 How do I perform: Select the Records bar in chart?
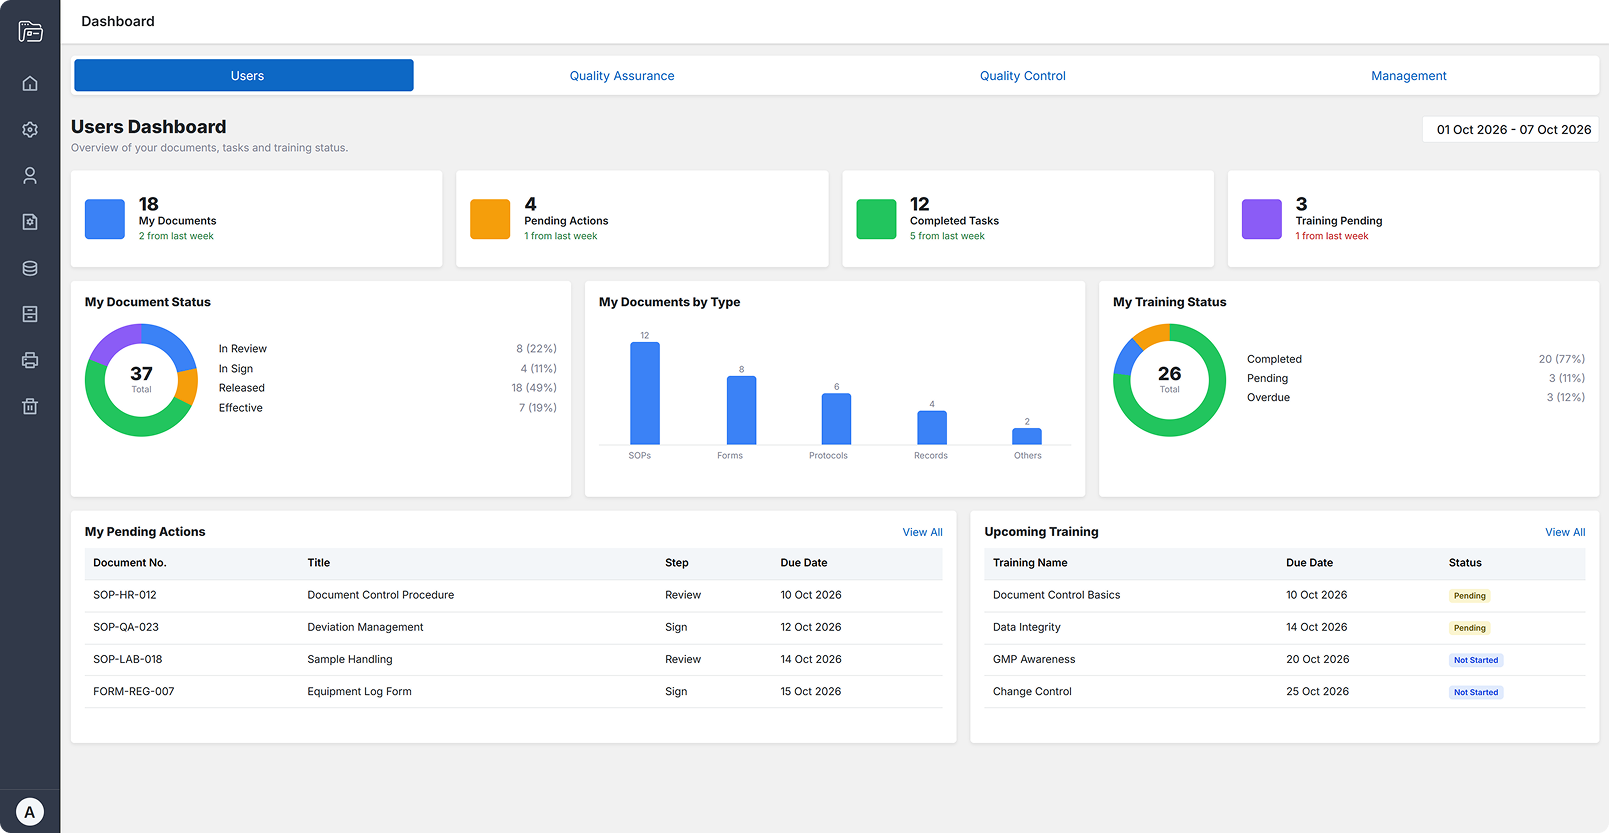tap(932, 427)
